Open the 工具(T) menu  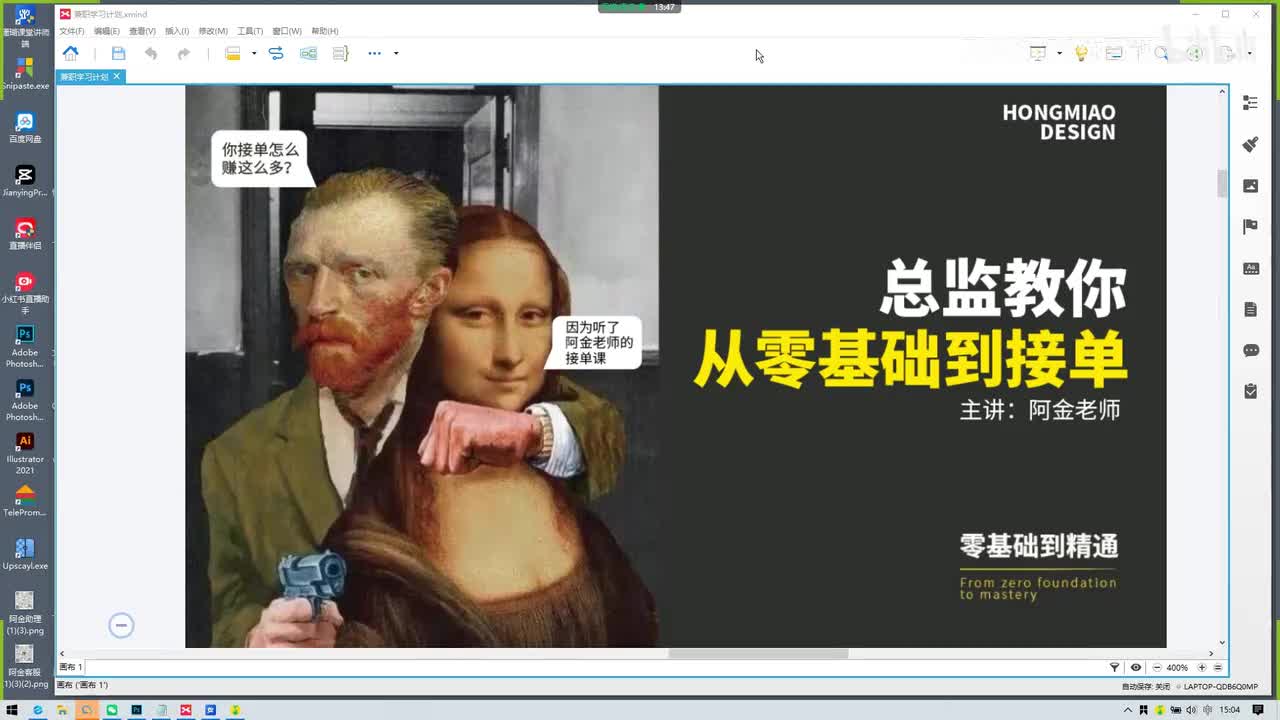point(250,31)
